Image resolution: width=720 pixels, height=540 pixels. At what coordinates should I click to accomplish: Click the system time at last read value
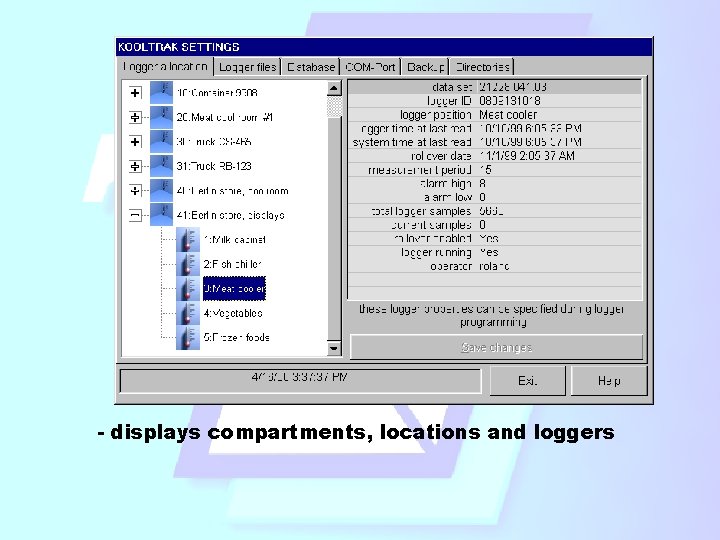[x=530, y=142]
